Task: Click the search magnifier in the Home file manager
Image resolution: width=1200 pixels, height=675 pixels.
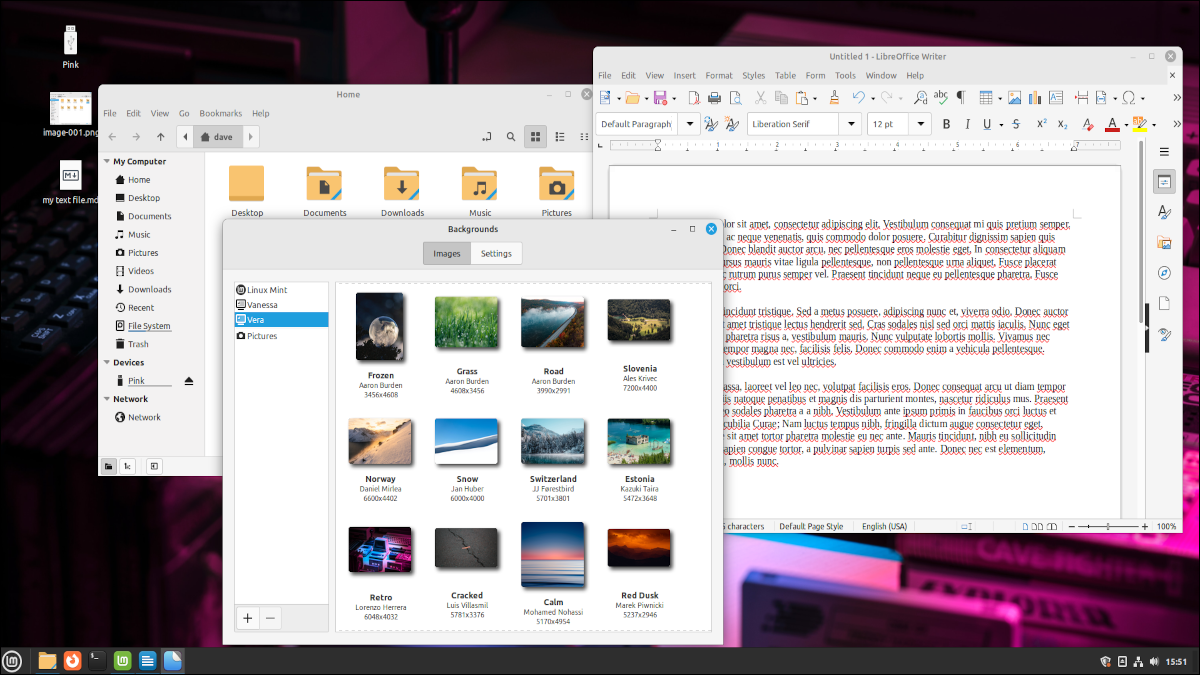Action: 511,137
